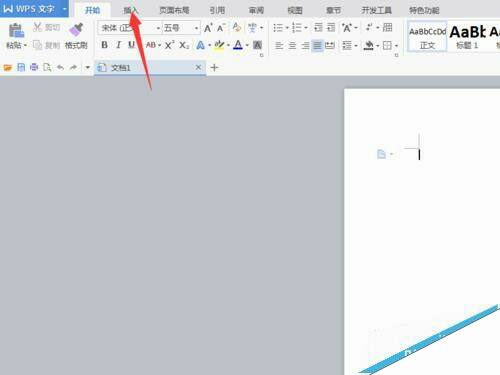Save the document with disk icon
Screen dimensions: 500x375
pyautogui.click(x=21, y=68)
